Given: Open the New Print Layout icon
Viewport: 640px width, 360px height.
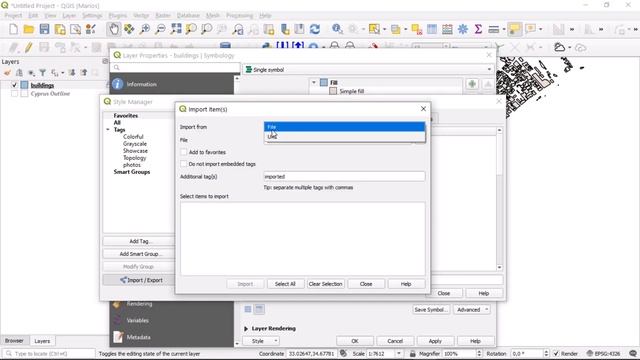Looking at the screenshot, I should tap(60, 29).
